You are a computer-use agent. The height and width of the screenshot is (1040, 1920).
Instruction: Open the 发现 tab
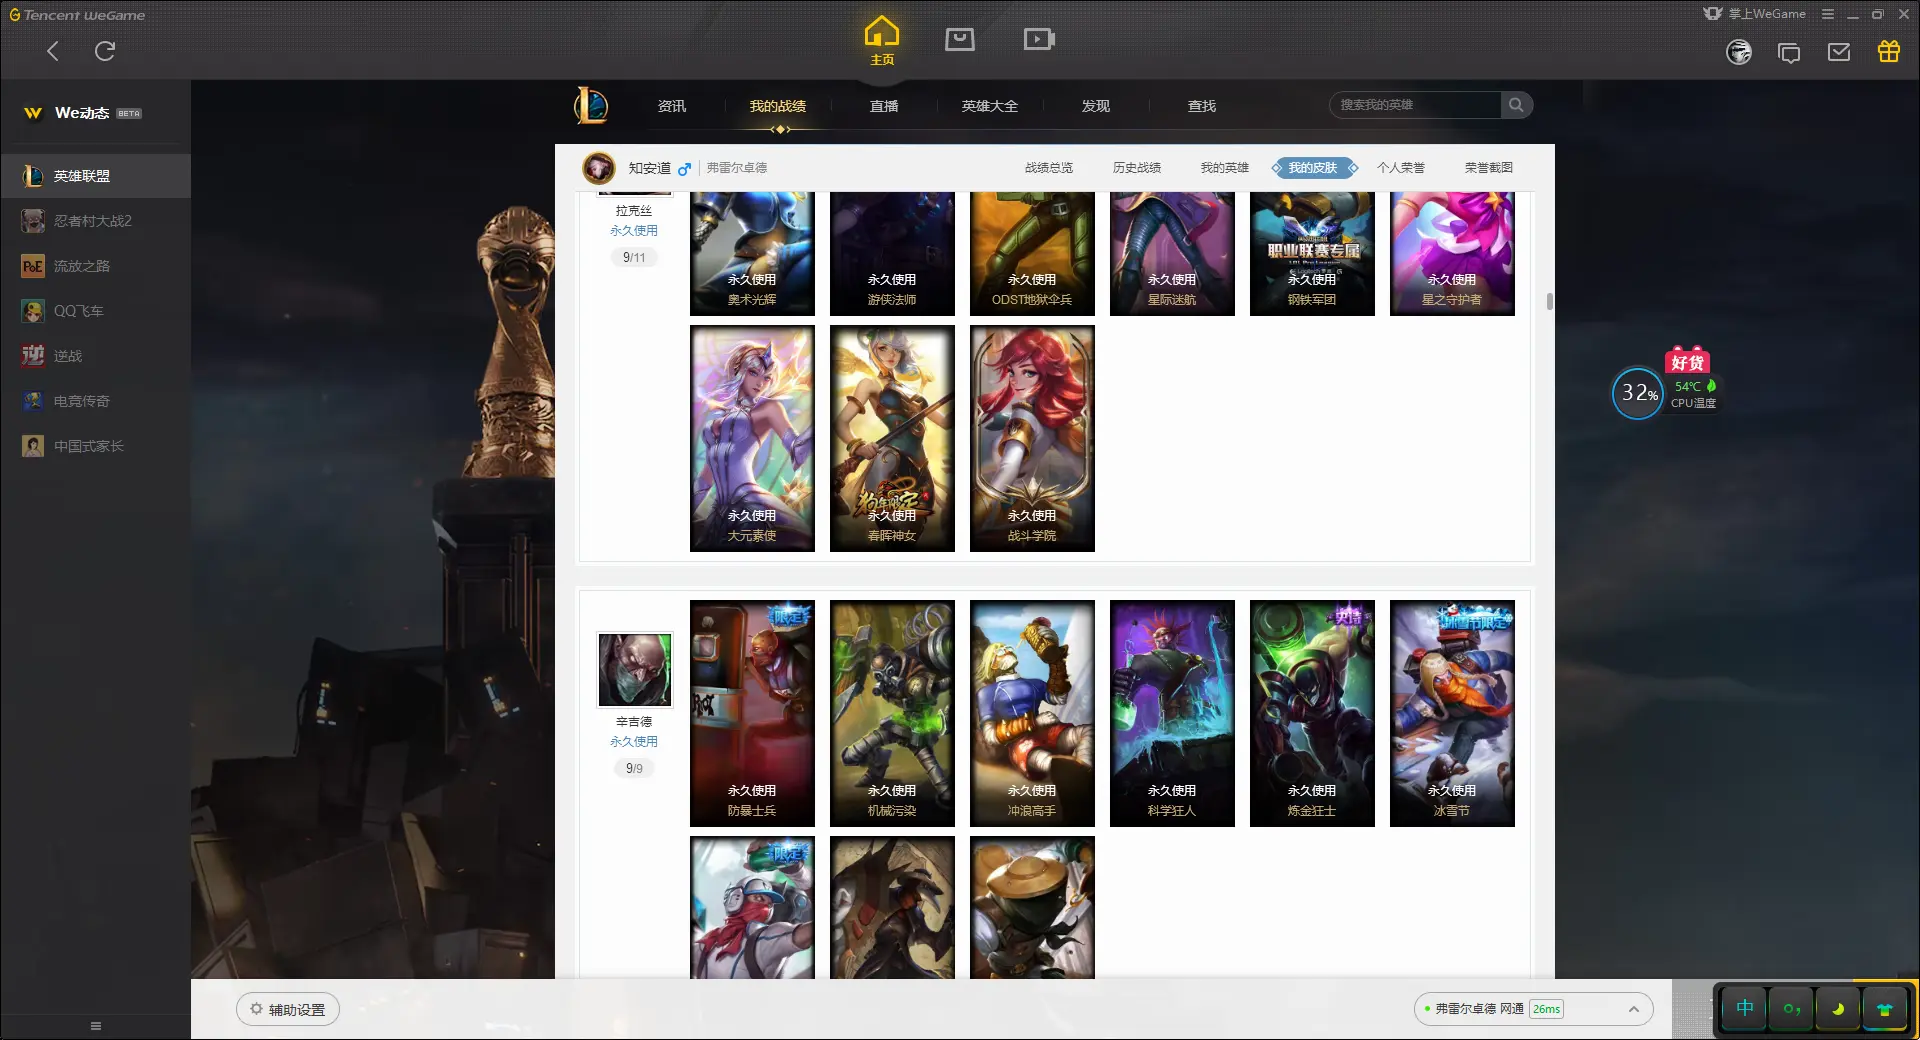pyautogui.click(x=1096, y=106)
